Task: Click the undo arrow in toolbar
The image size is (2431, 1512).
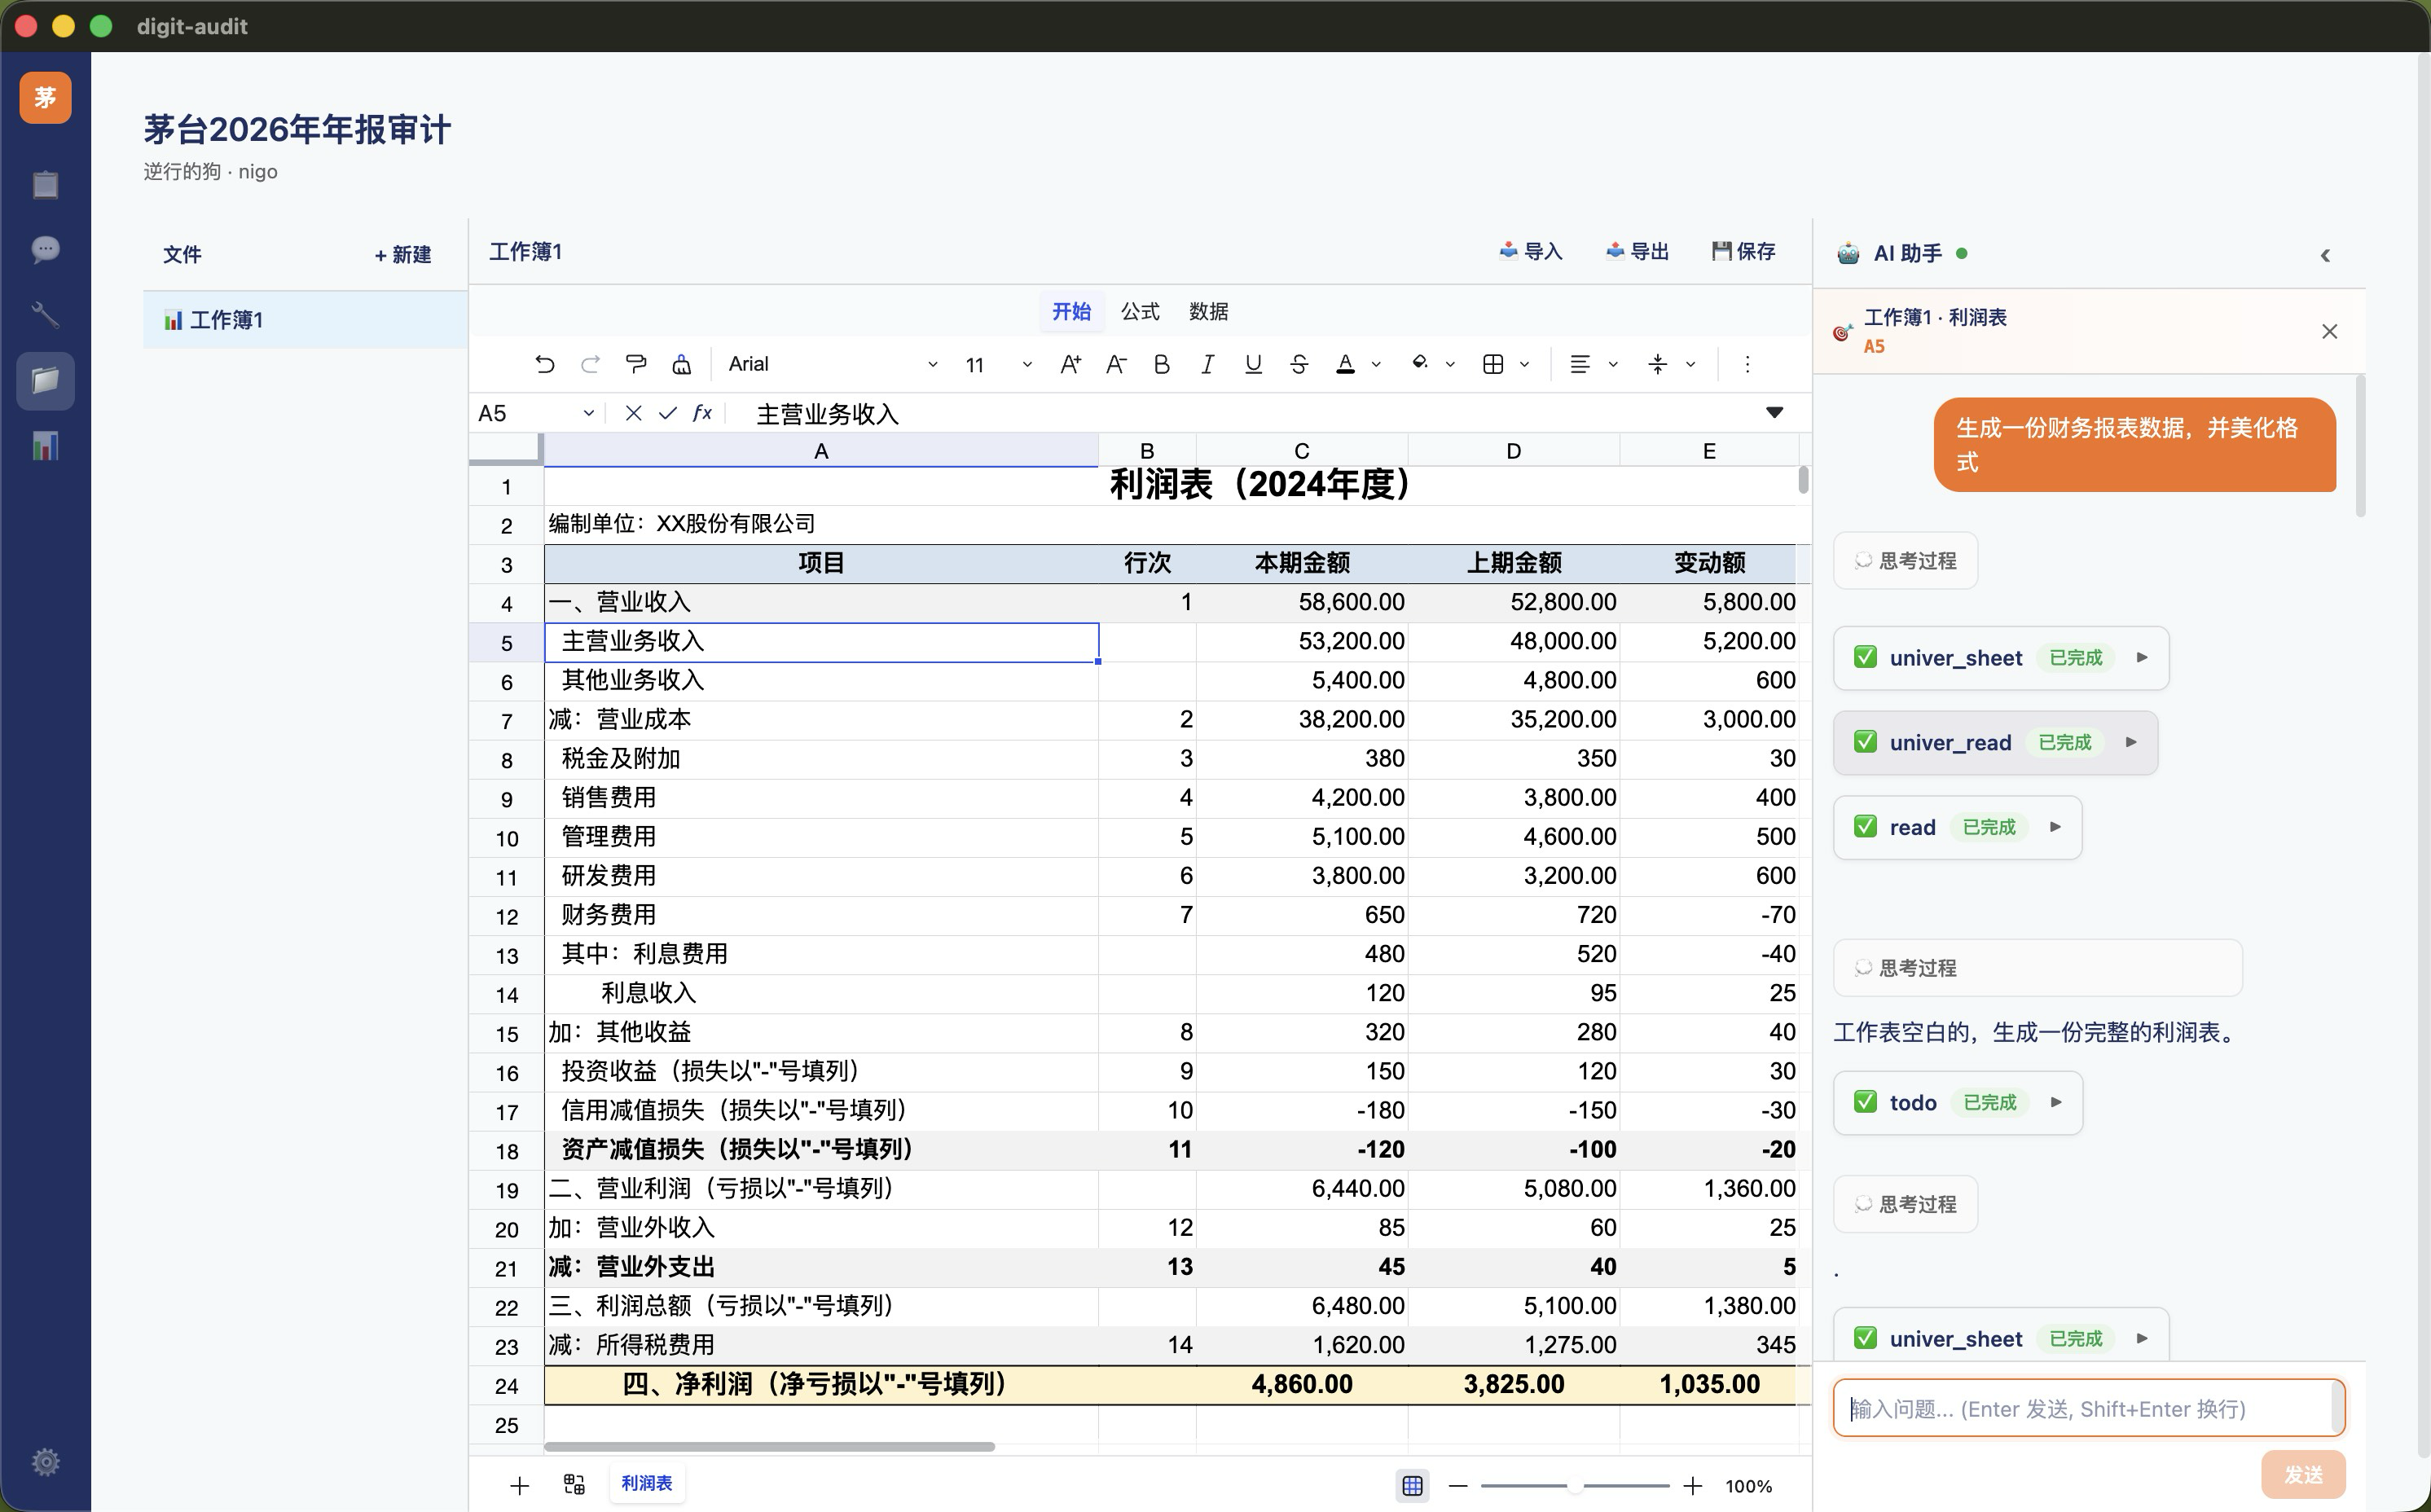Action: click(545, 364)
